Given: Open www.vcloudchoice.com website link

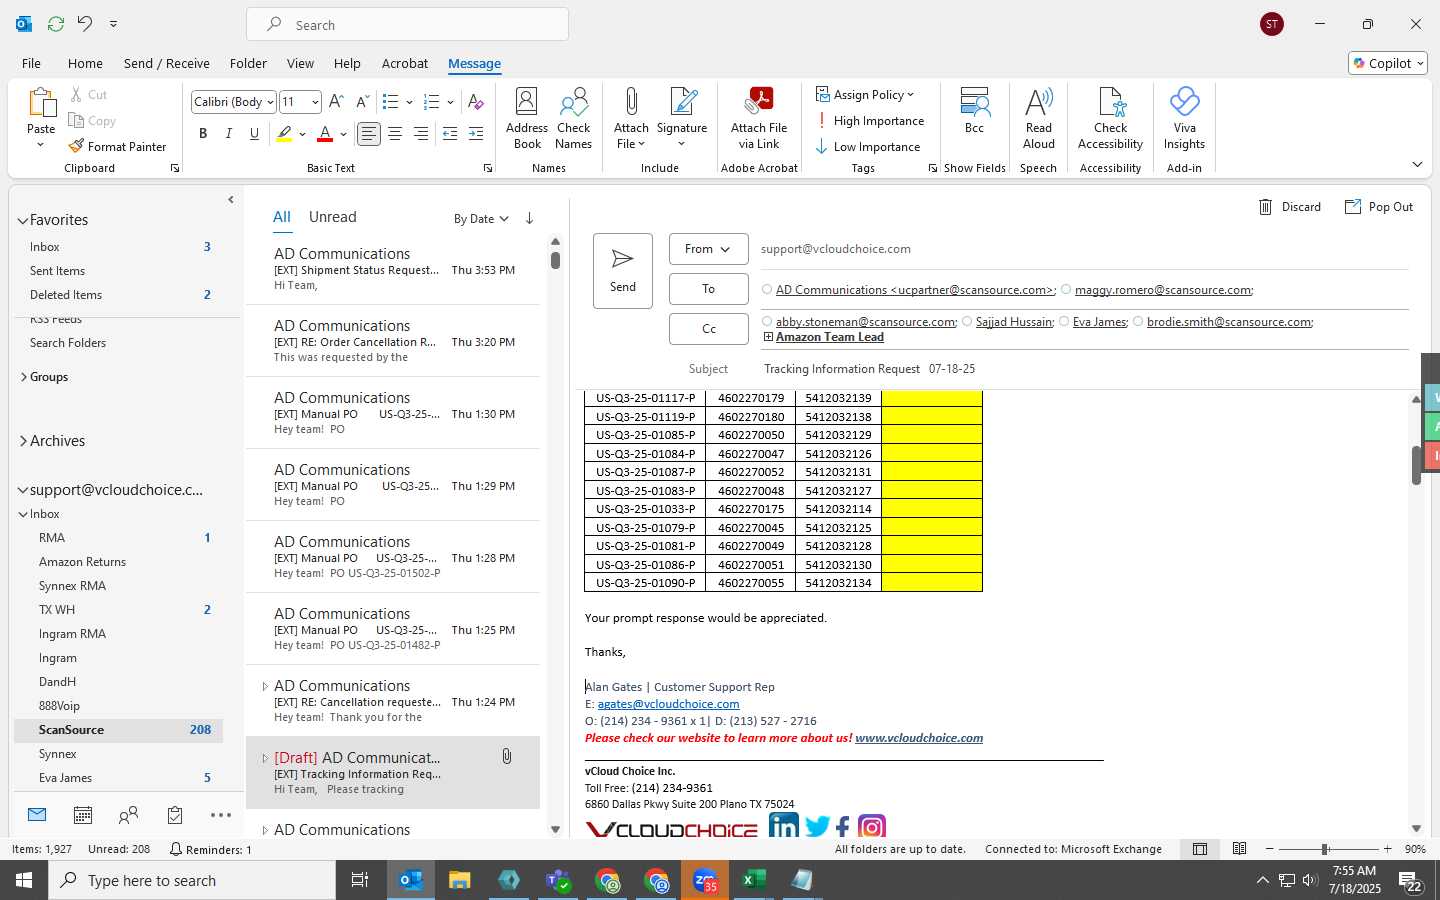Looking at the screenshot, I should click(x=919, y=738).
